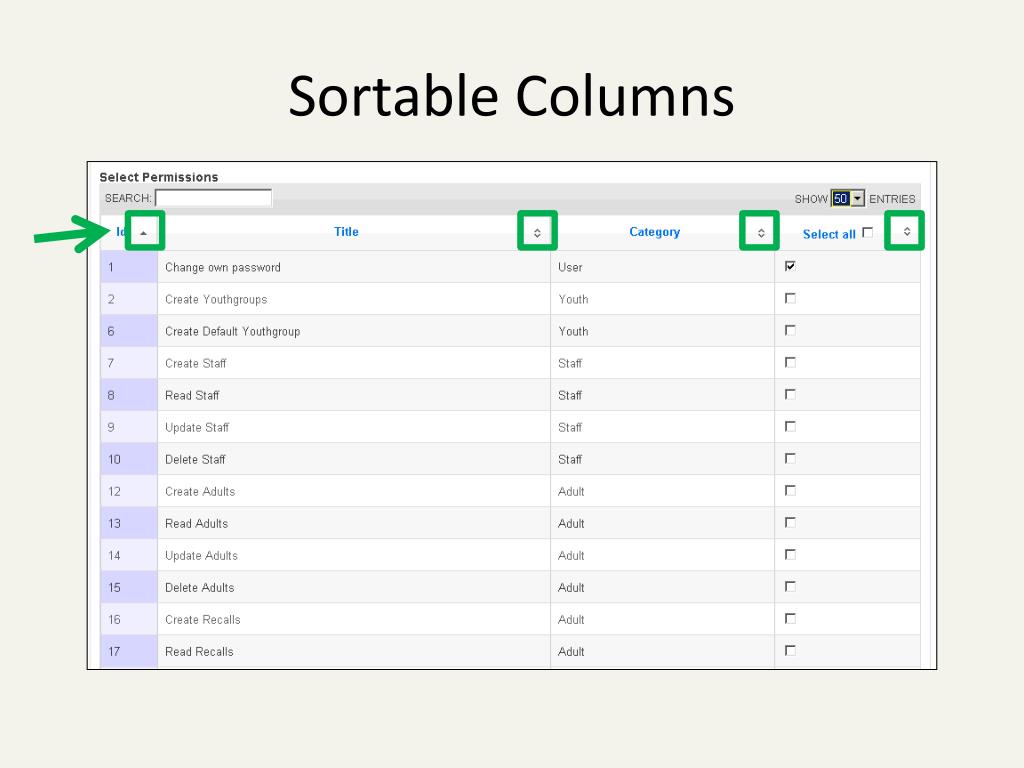Image resolution: width=1024 pixels, height=768 pixels.
Task: Select Id cell 7
Action: click(x=129, y=363)
